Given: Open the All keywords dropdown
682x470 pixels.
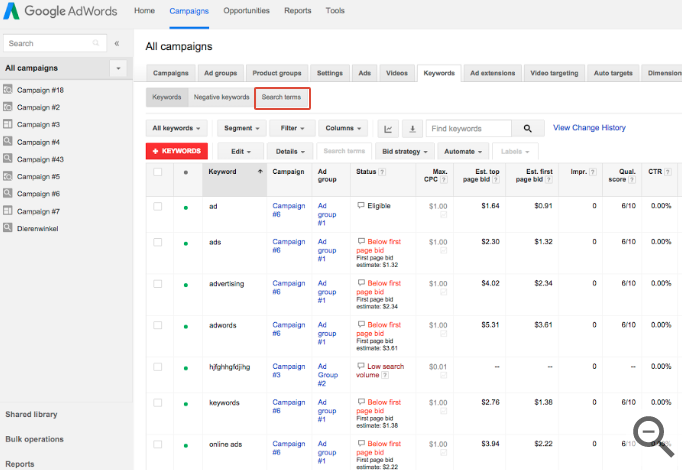Looking at the screenshot, I should click(x=176, y=128).
